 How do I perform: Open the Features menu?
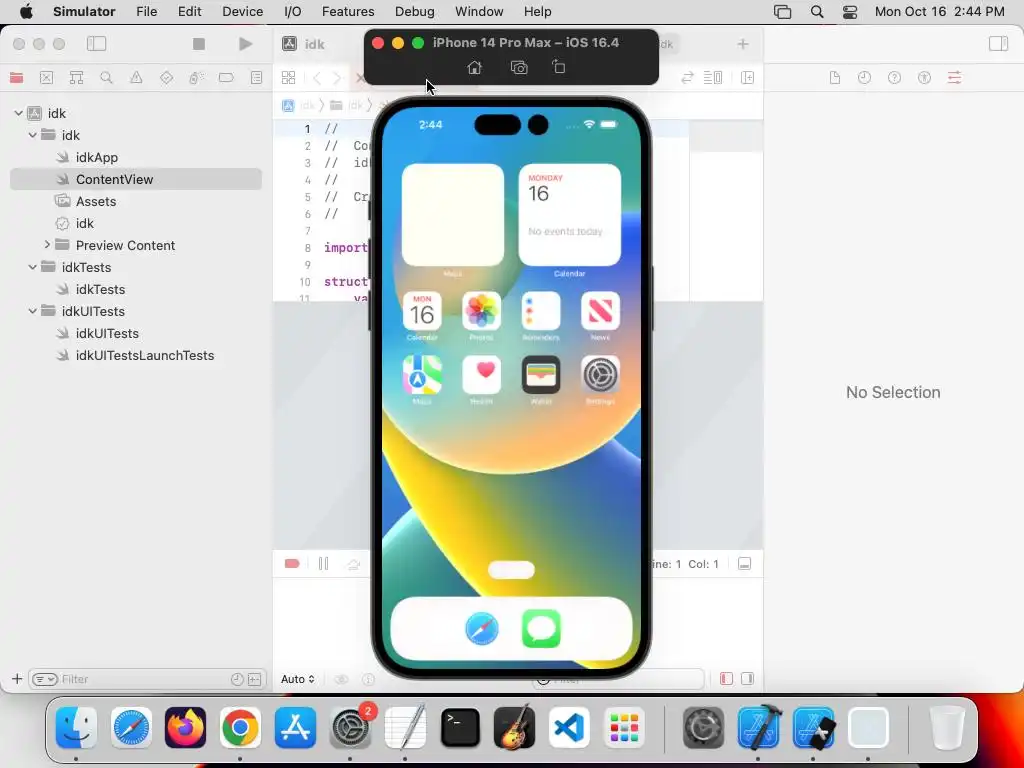(348, 12)
